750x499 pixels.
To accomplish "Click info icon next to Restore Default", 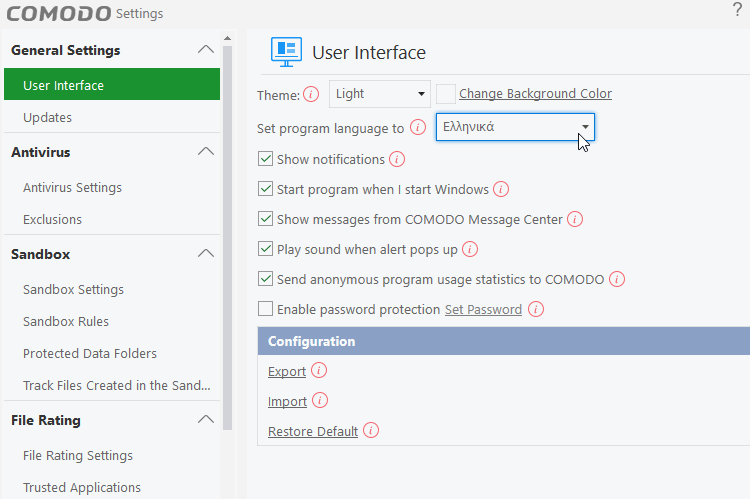I will pos(371,430).
